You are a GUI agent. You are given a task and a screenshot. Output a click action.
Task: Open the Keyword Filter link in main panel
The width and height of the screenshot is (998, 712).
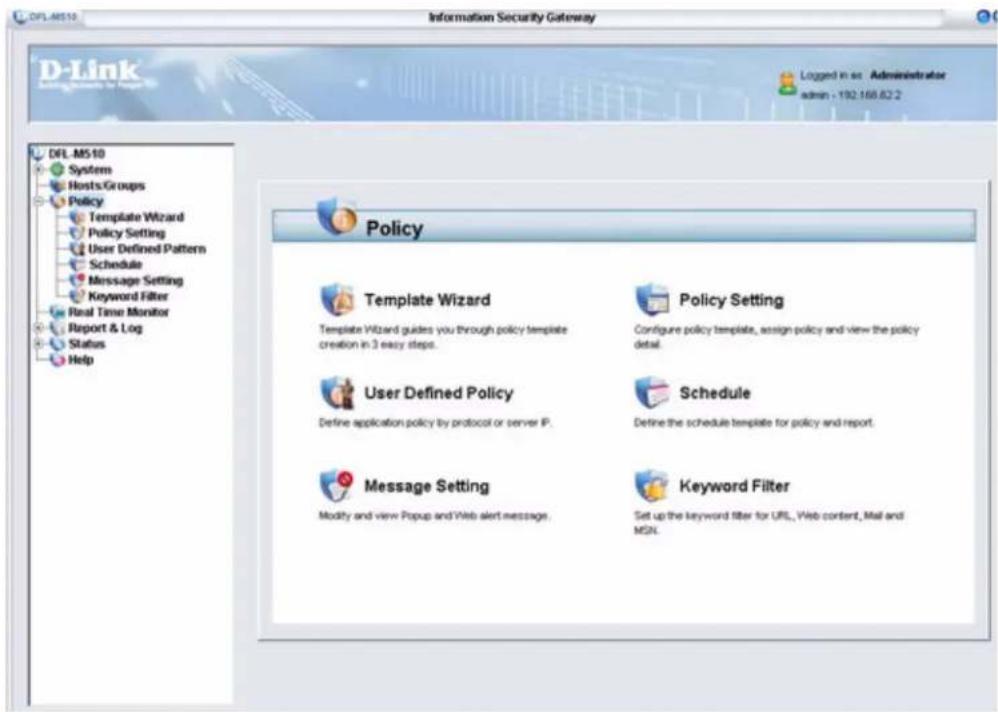coord(734,485)
